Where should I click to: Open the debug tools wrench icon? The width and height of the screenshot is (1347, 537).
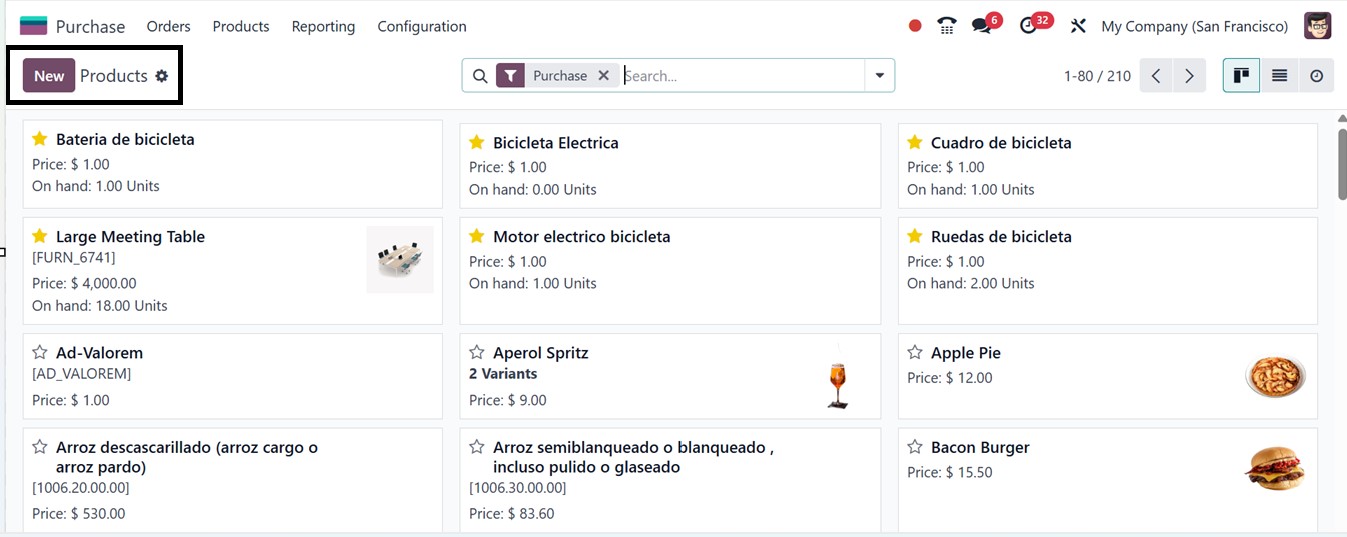click(x=1078, y=26)
